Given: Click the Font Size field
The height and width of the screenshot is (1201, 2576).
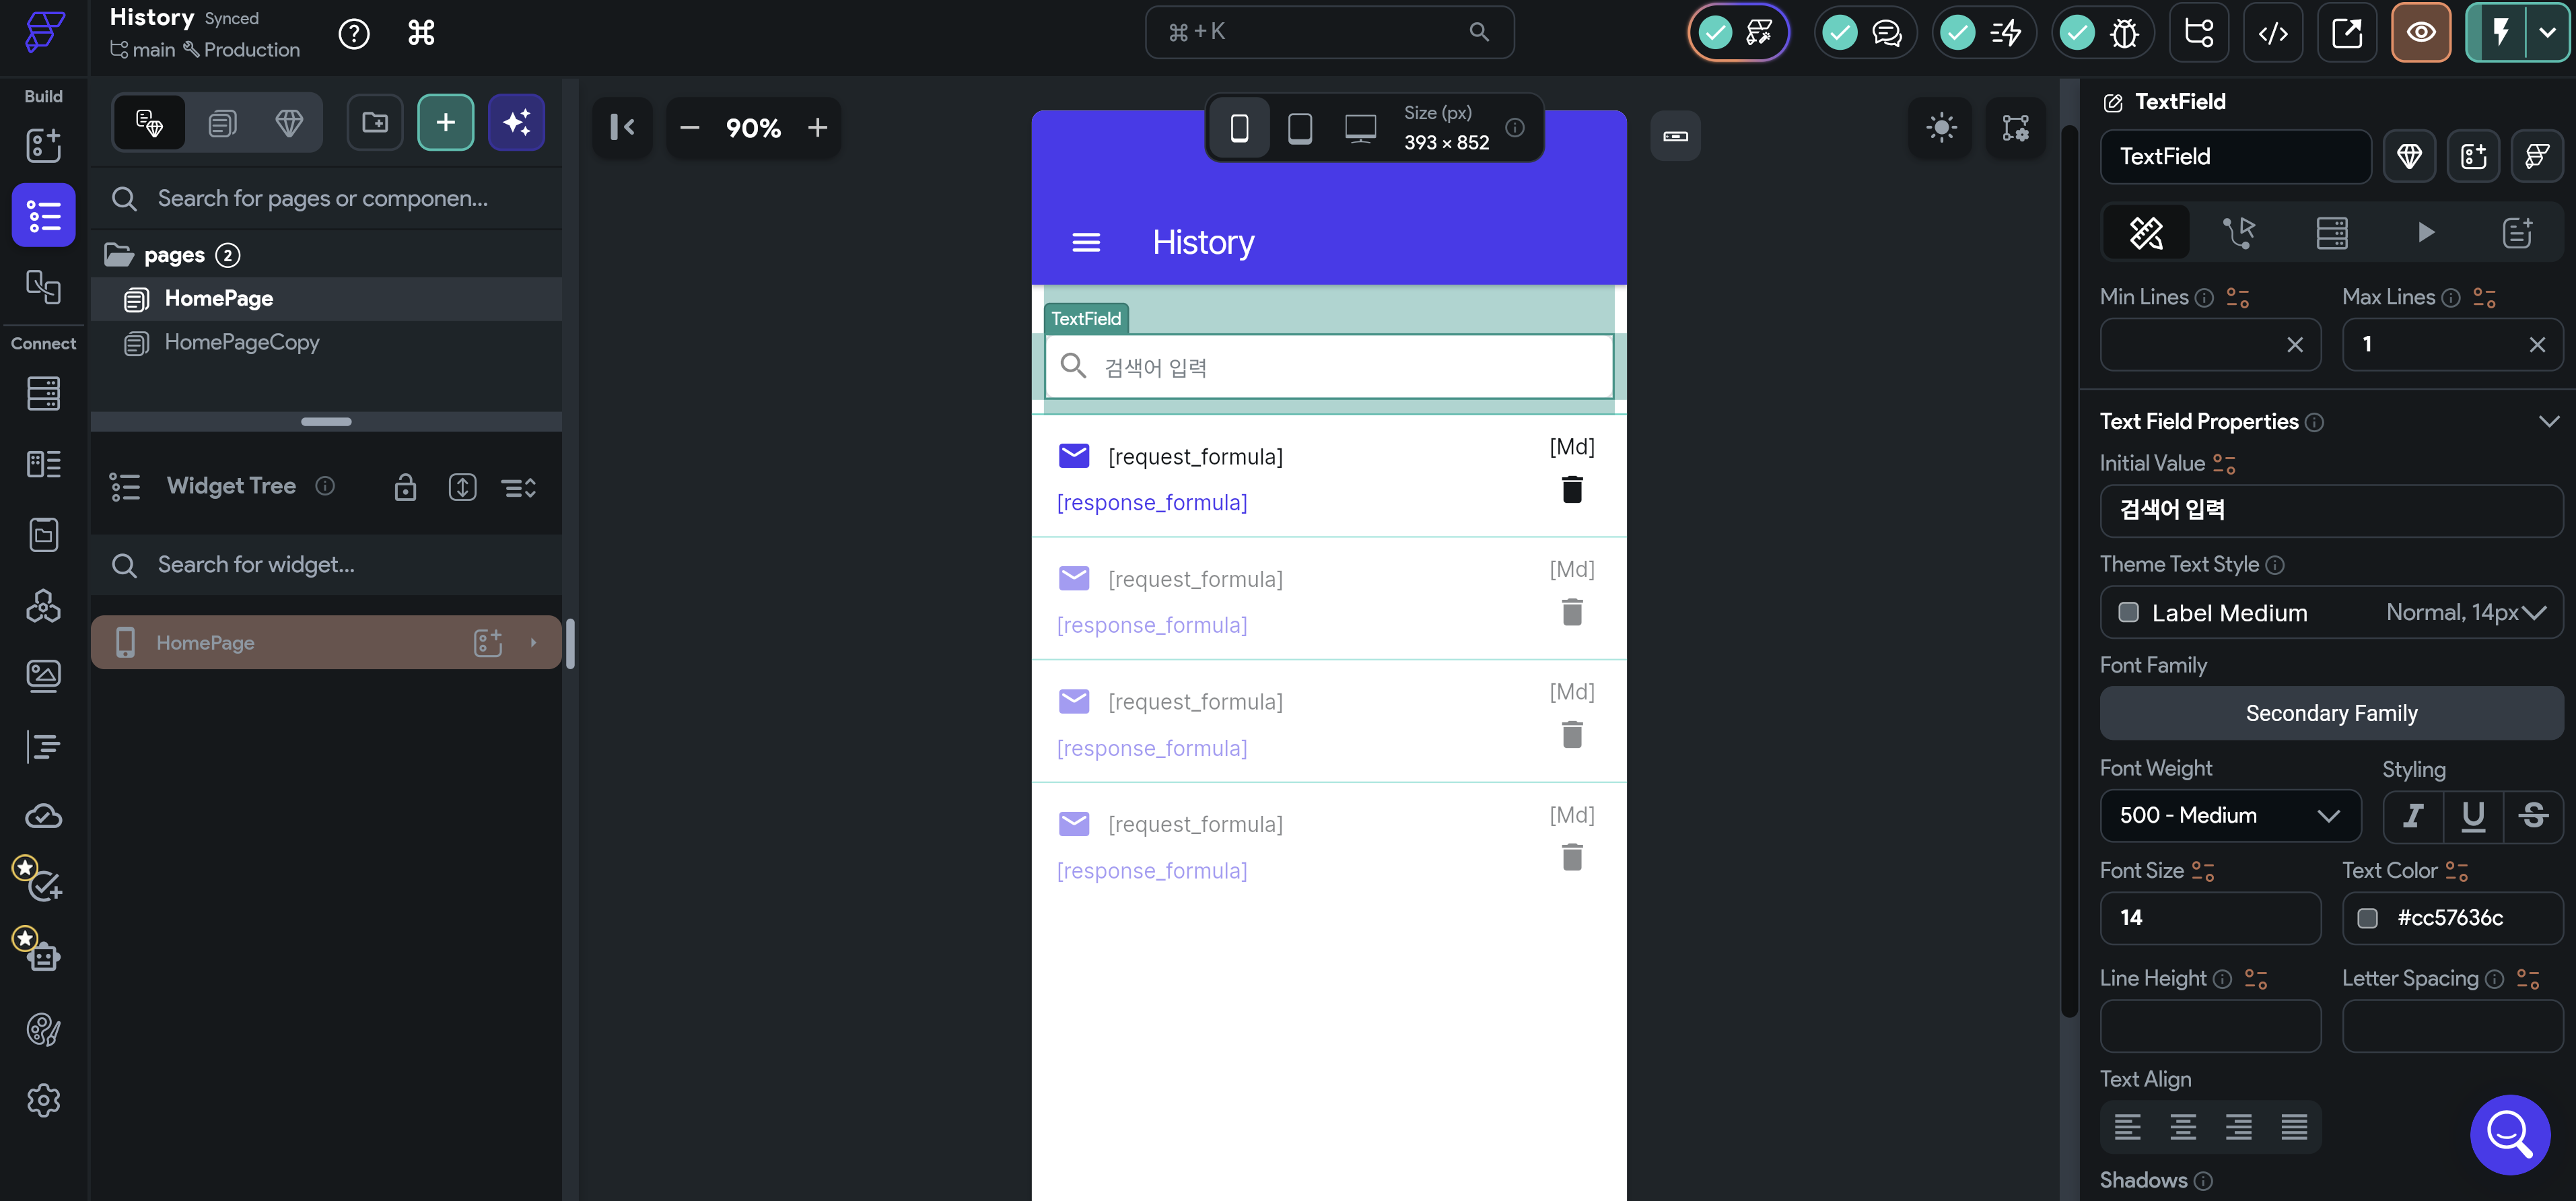Looking at the screenshot, I should pos(2210,918).
